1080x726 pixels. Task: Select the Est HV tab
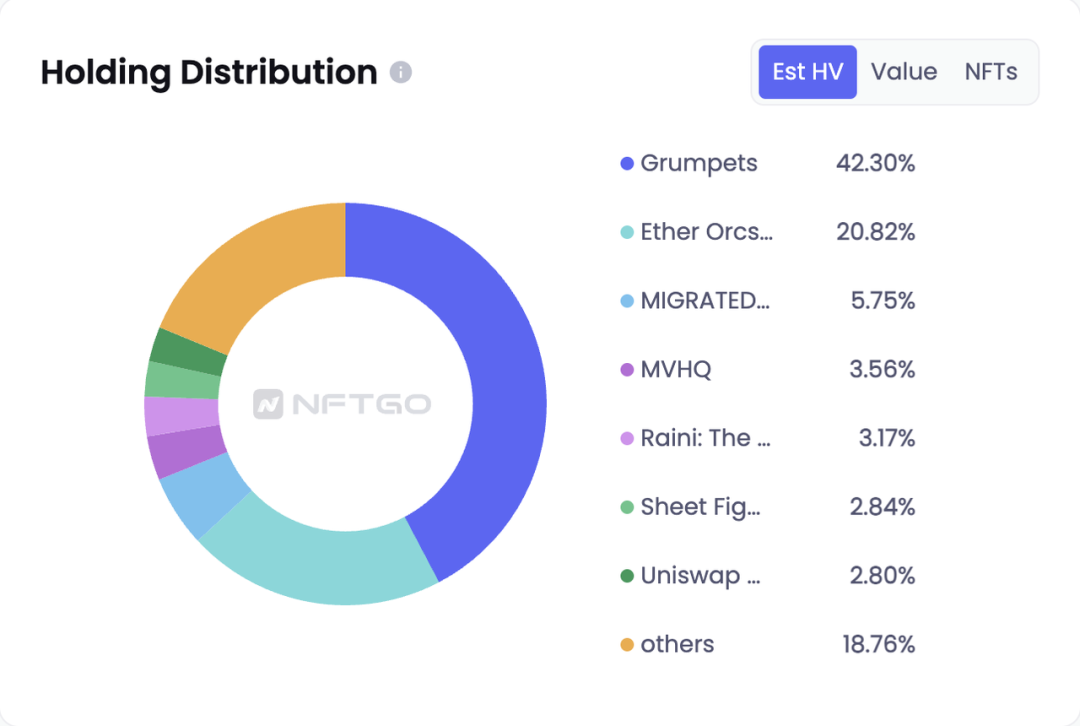807,72
